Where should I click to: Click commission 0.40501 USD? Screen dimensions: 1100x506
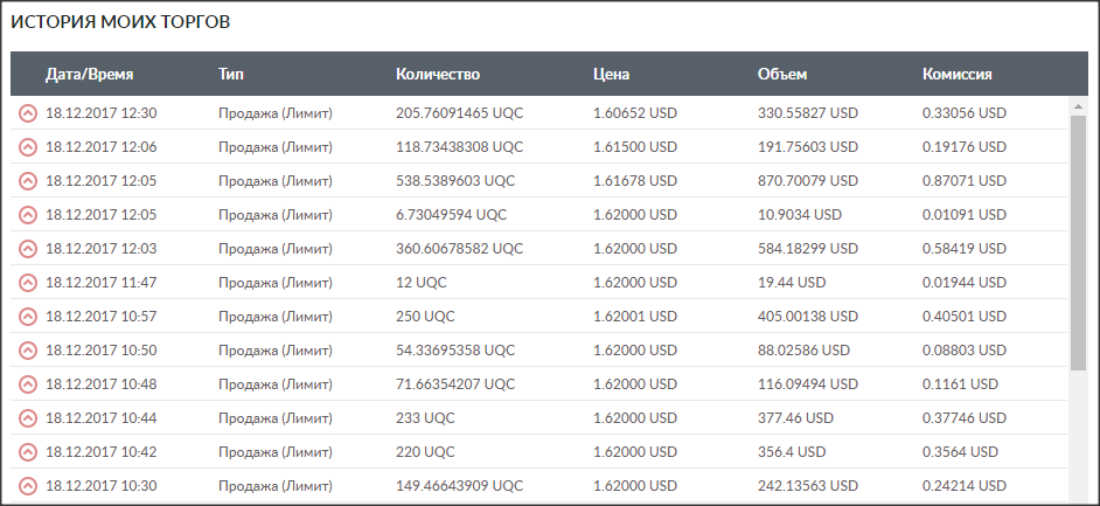(964, 317)
